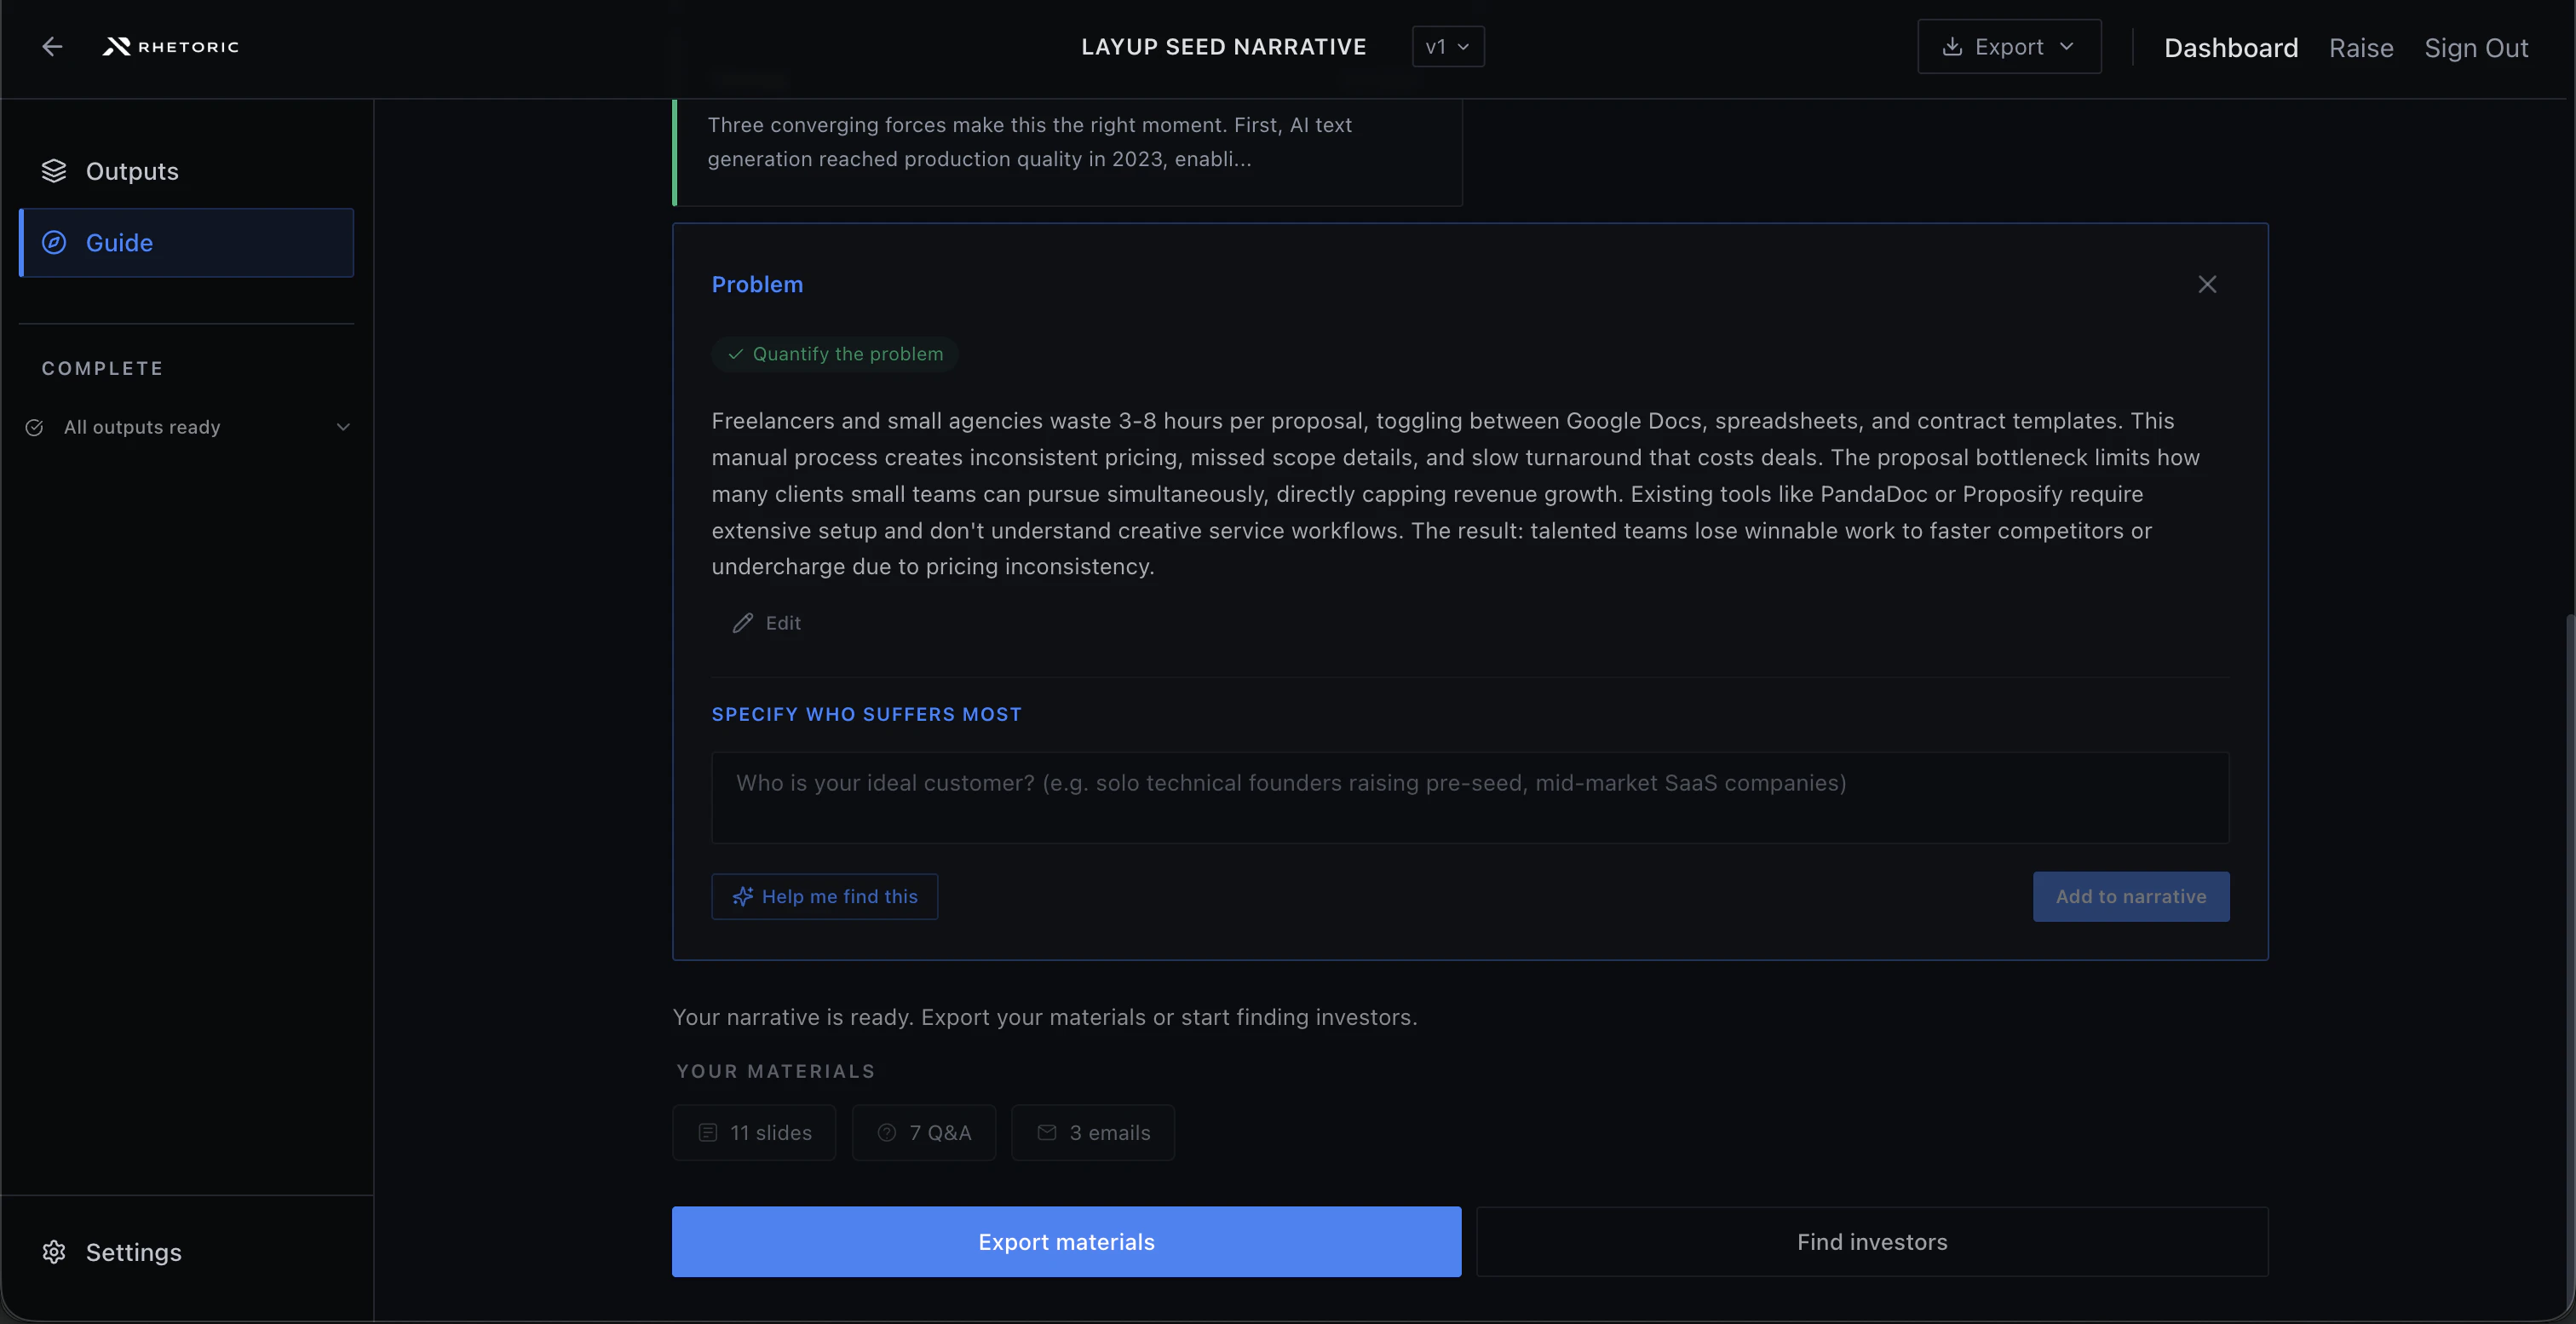Image resolution: width=2576 pixels, height=1324 pixels.
Task: Close the Problem panel
Action: click(x=2207, y=285)
